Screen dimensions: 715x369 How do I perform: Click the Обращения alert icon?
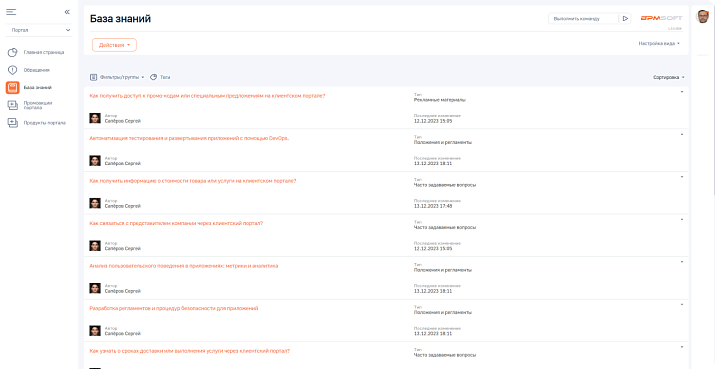(13, 70)
